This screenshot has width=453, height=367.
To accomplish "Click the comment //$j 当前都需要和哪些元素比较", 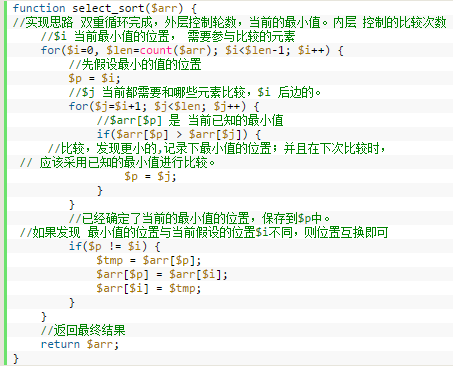I will (195, 92).
